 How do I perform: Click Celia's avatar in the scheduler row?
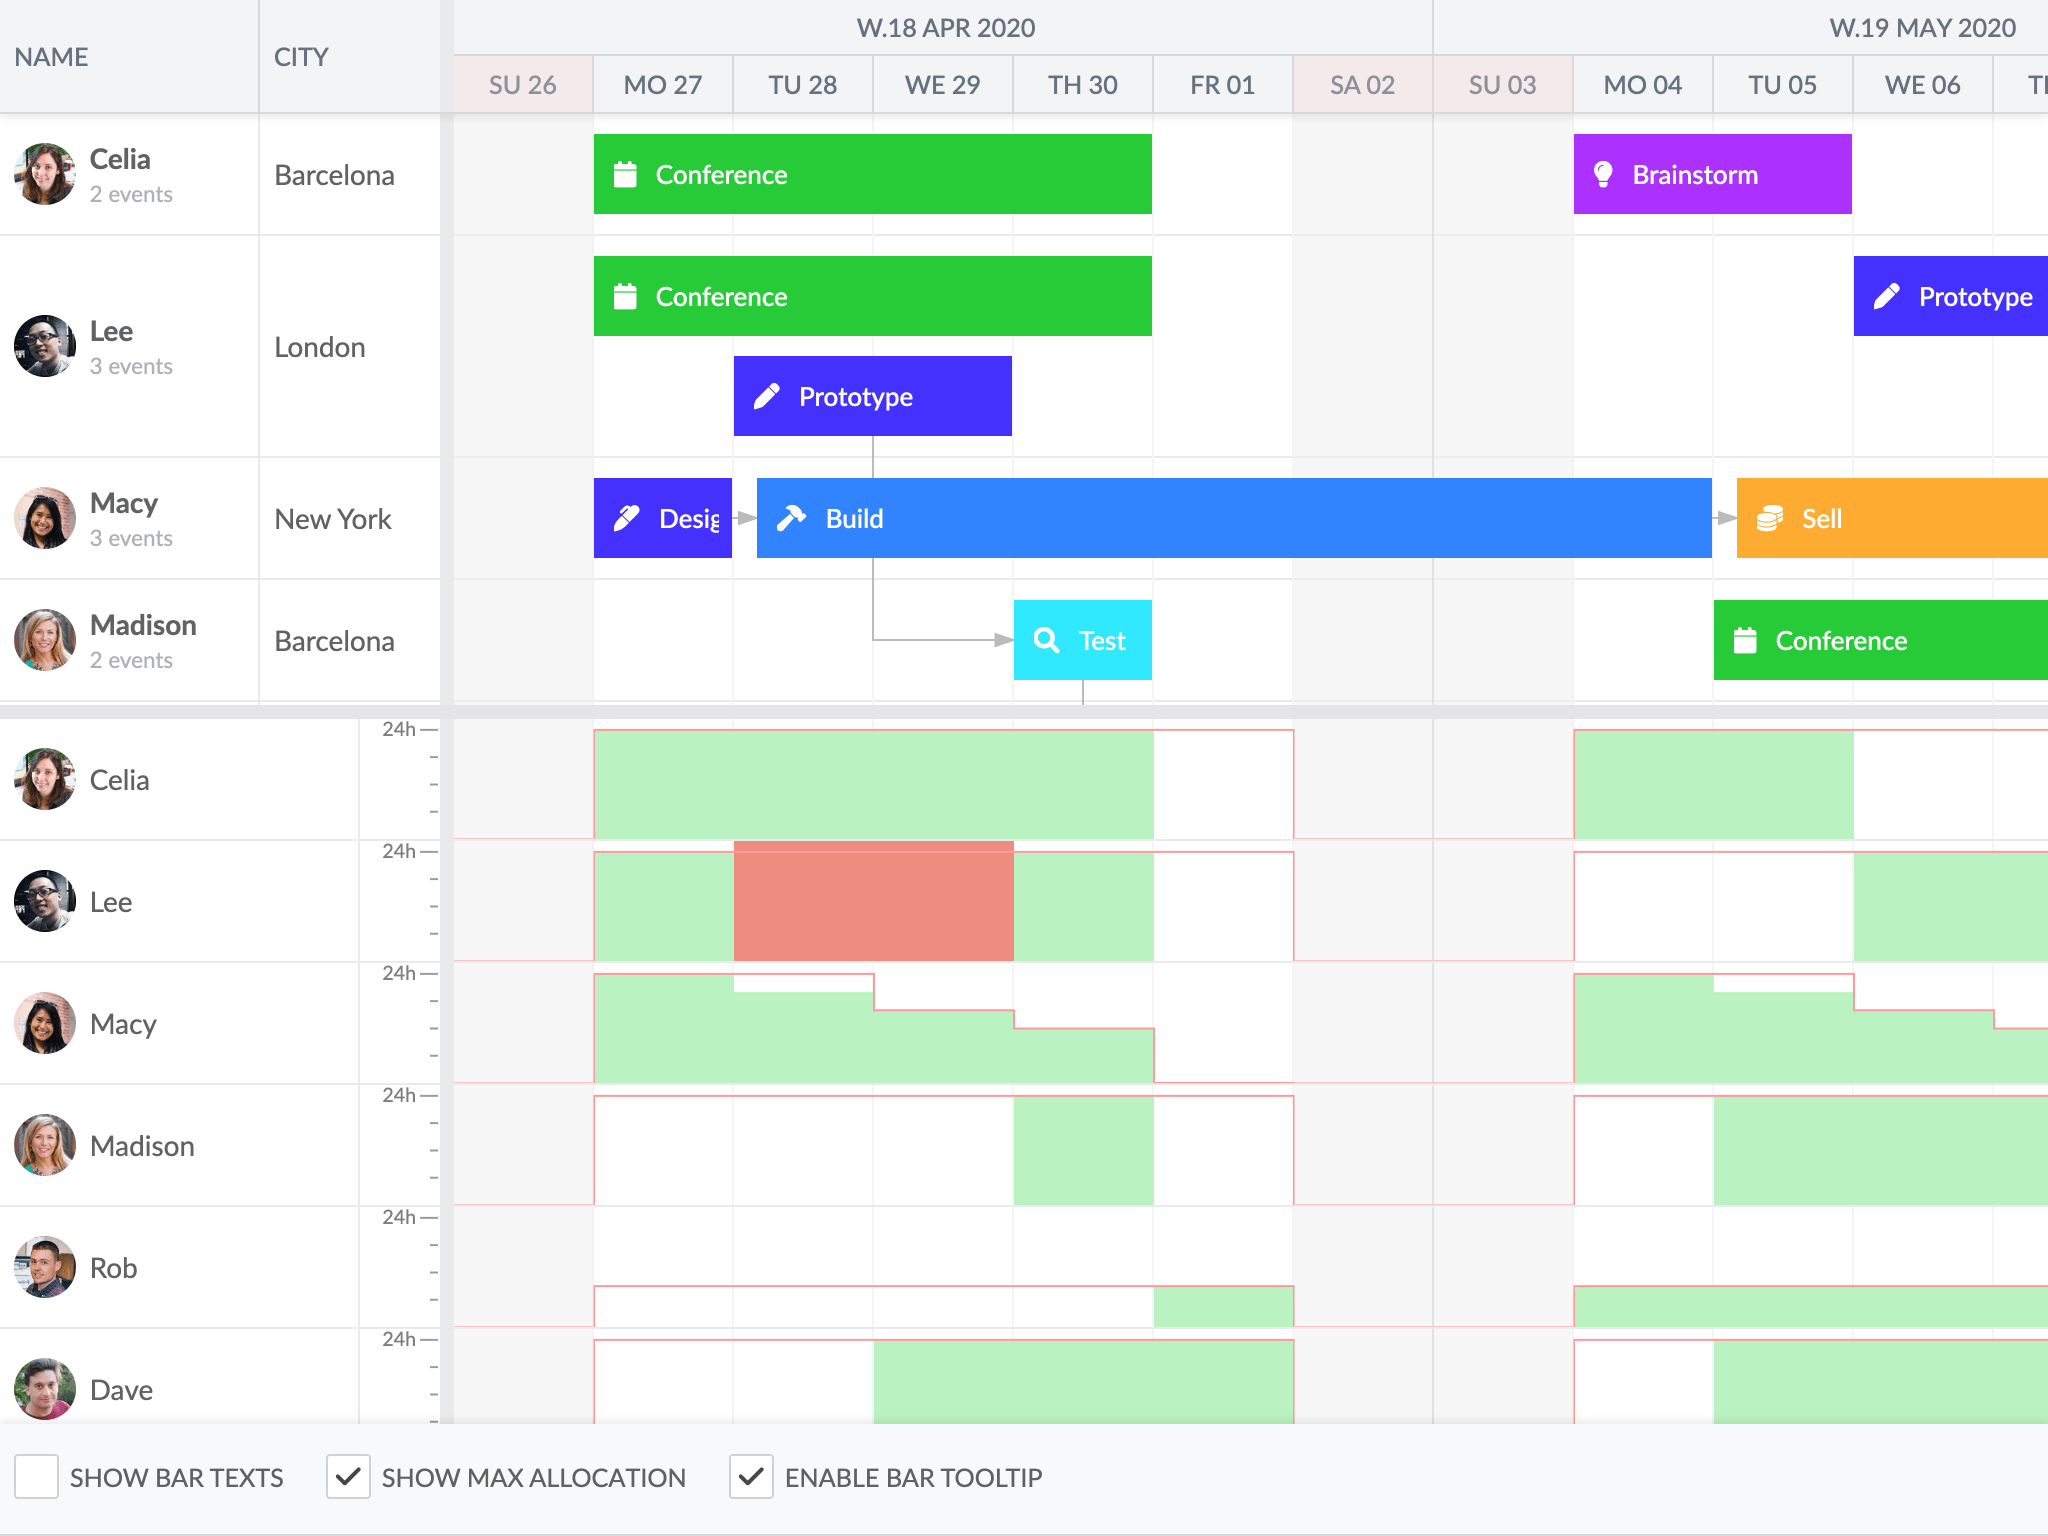tap(45, 174)
